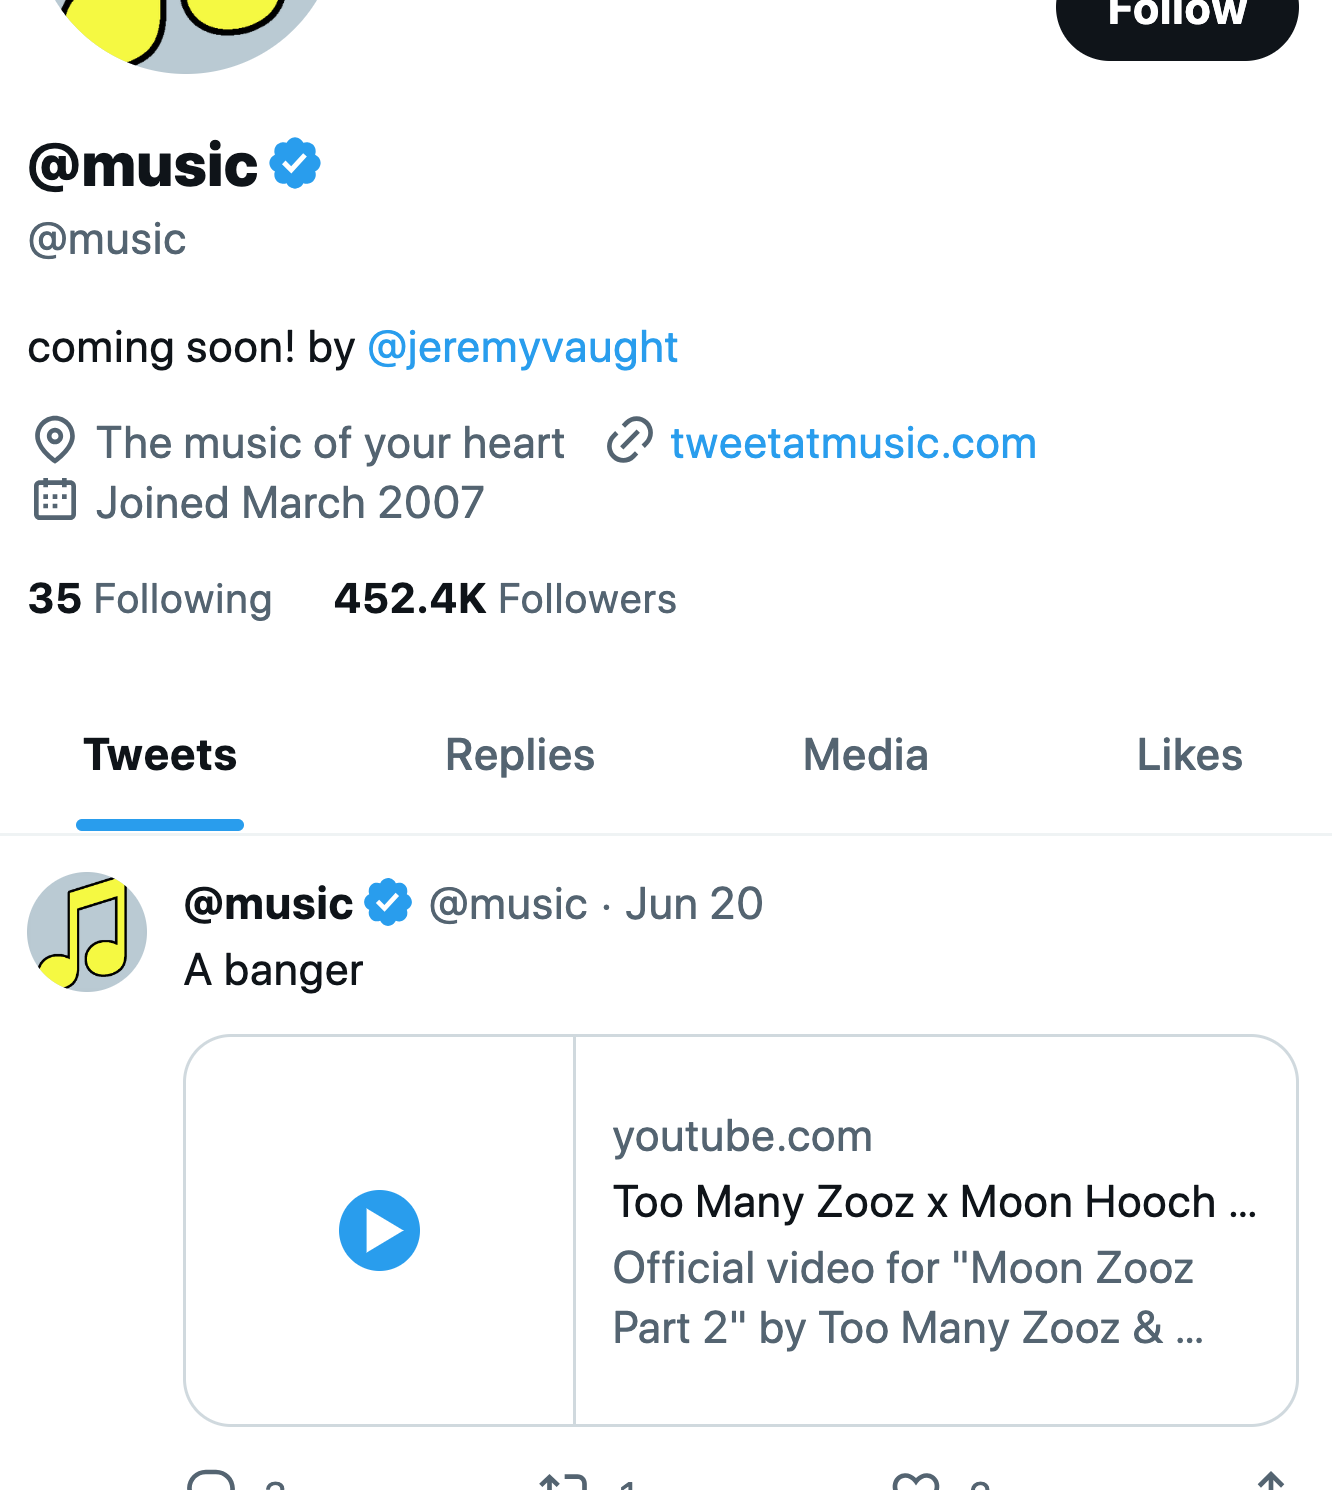Open the Too Many Zooz x Moon Hooch card title
This screenshot has height=1490, width=1332.
pyautogui.click(x=934, y=1202)
